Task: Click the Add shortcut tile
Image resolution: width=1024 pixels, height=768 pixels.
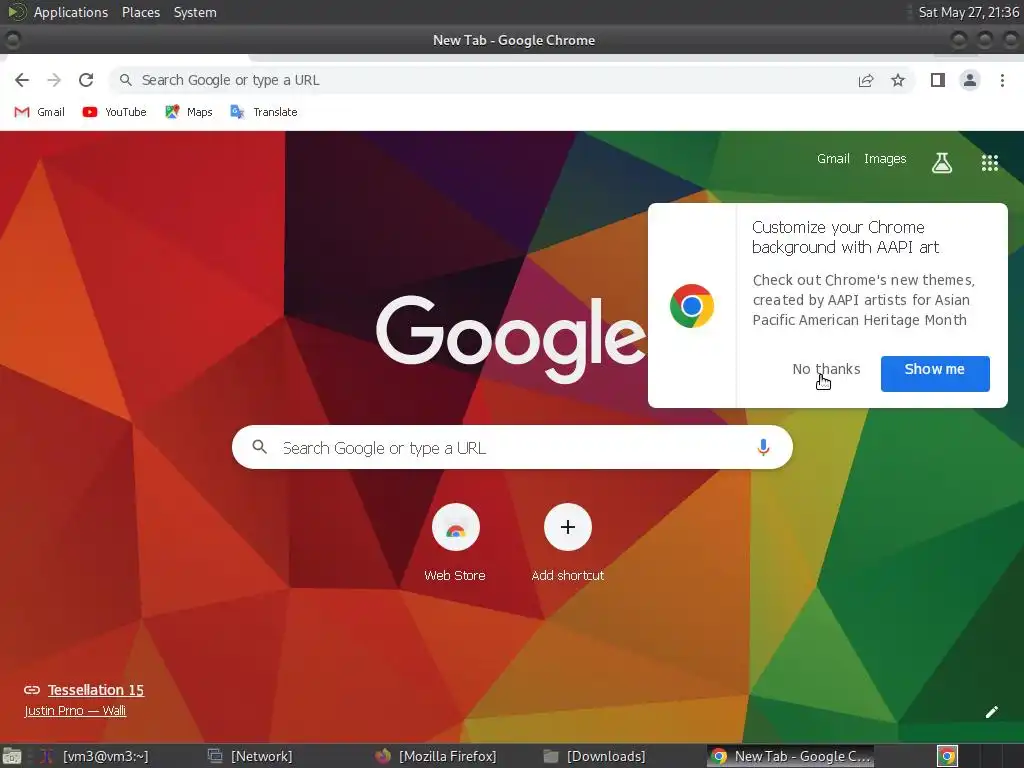Action: [568, 543]
